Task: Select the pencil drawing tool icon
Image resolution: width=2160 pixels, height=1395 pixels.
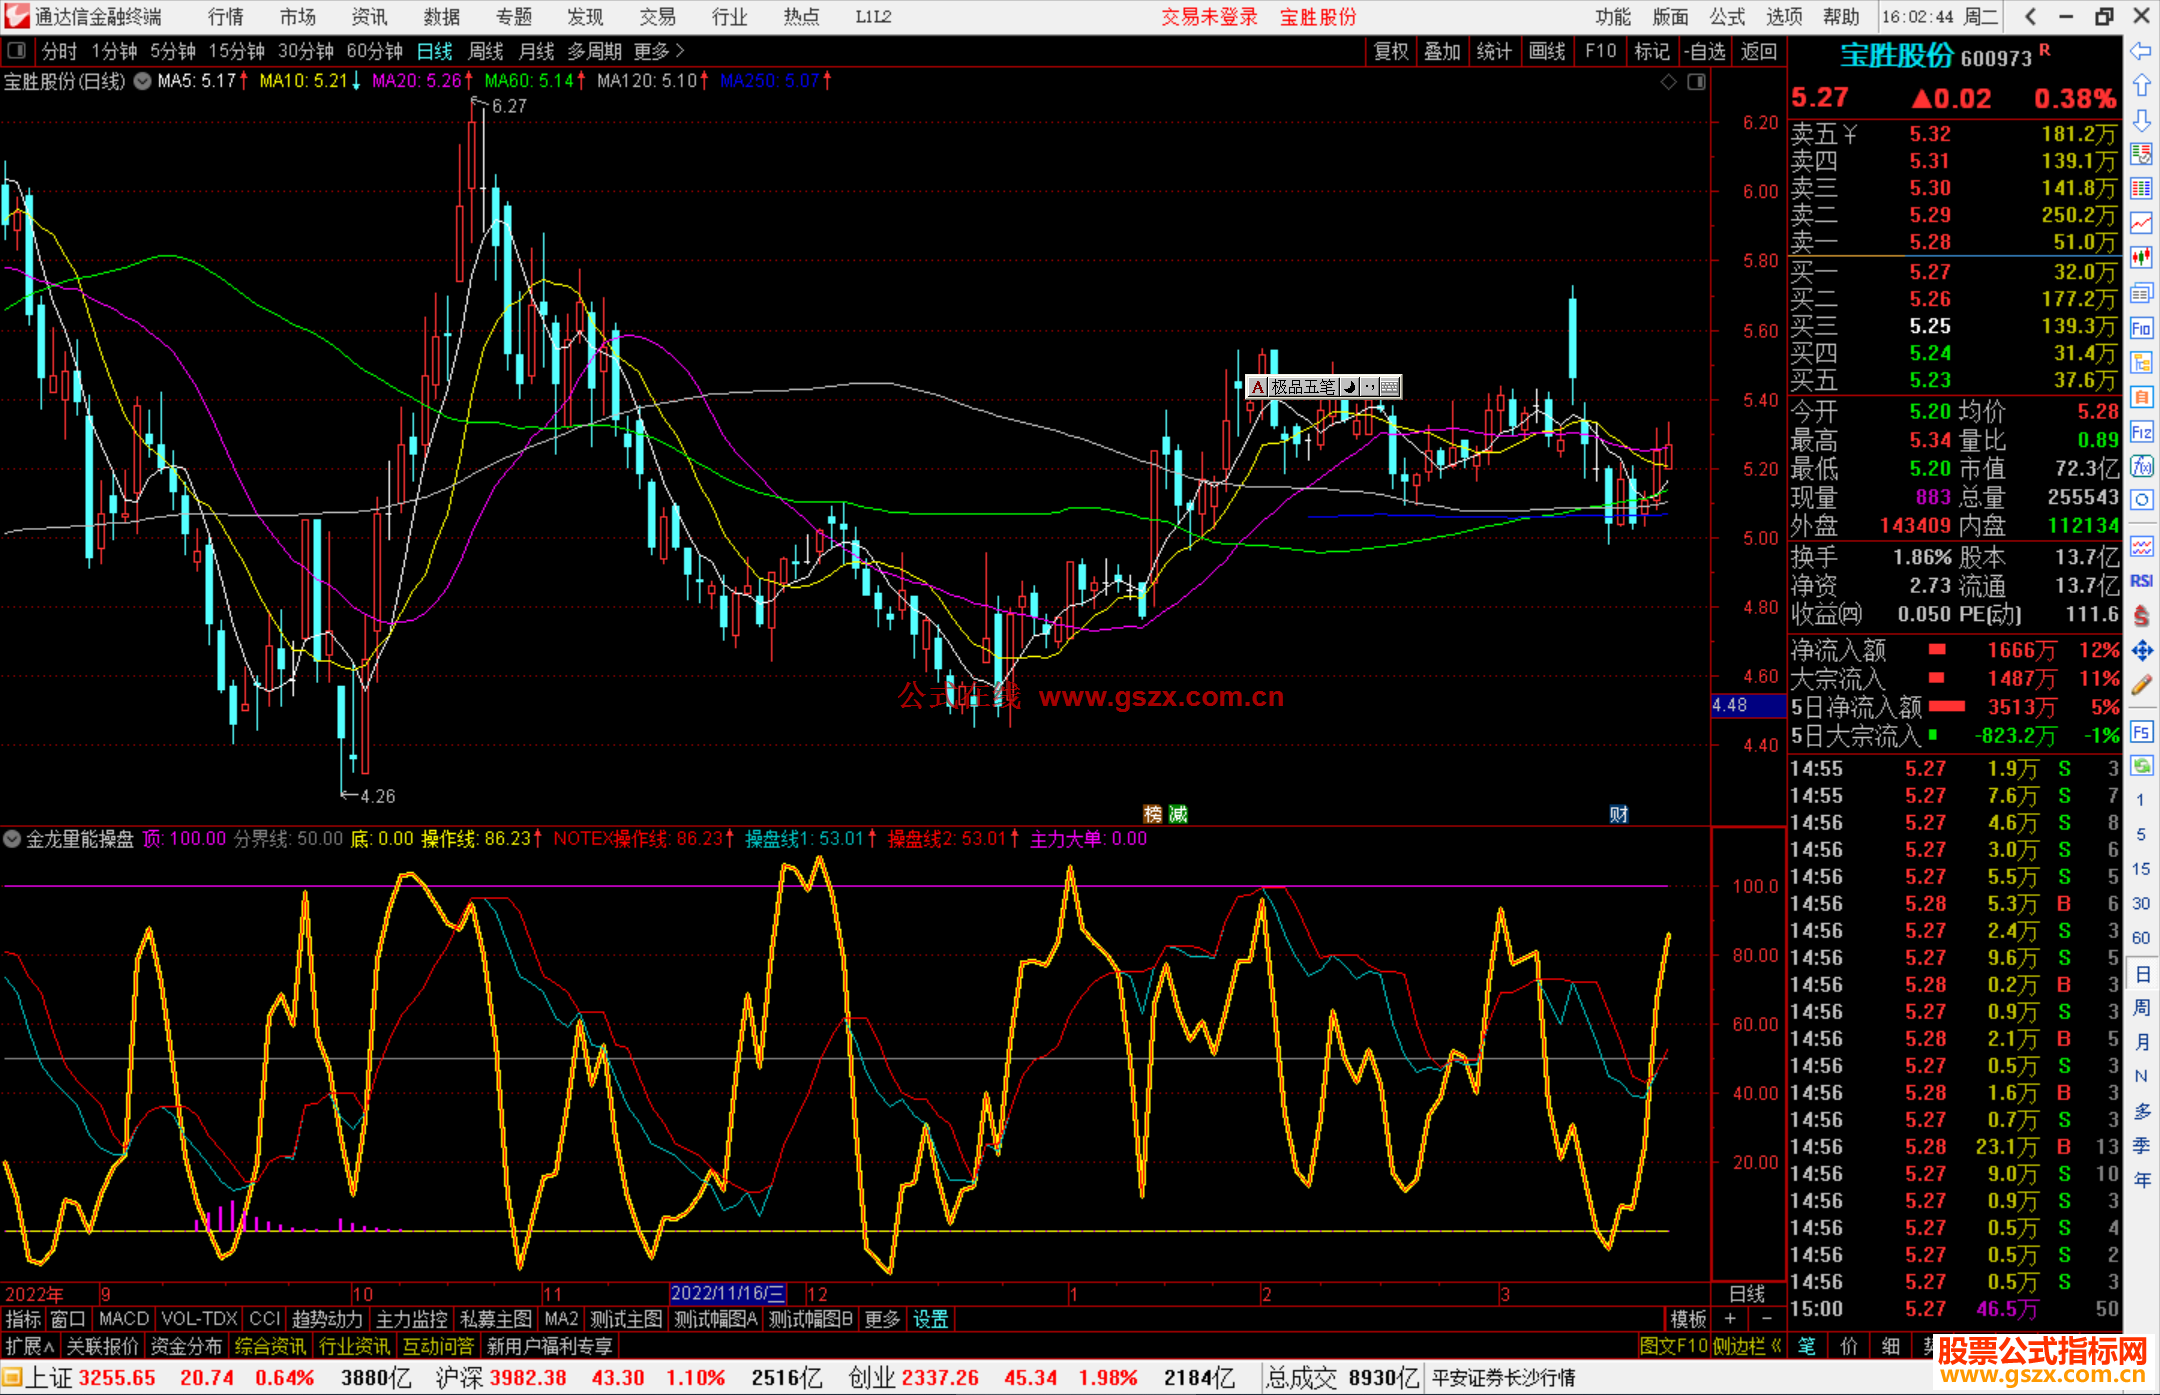Action: pos(2141,686)
